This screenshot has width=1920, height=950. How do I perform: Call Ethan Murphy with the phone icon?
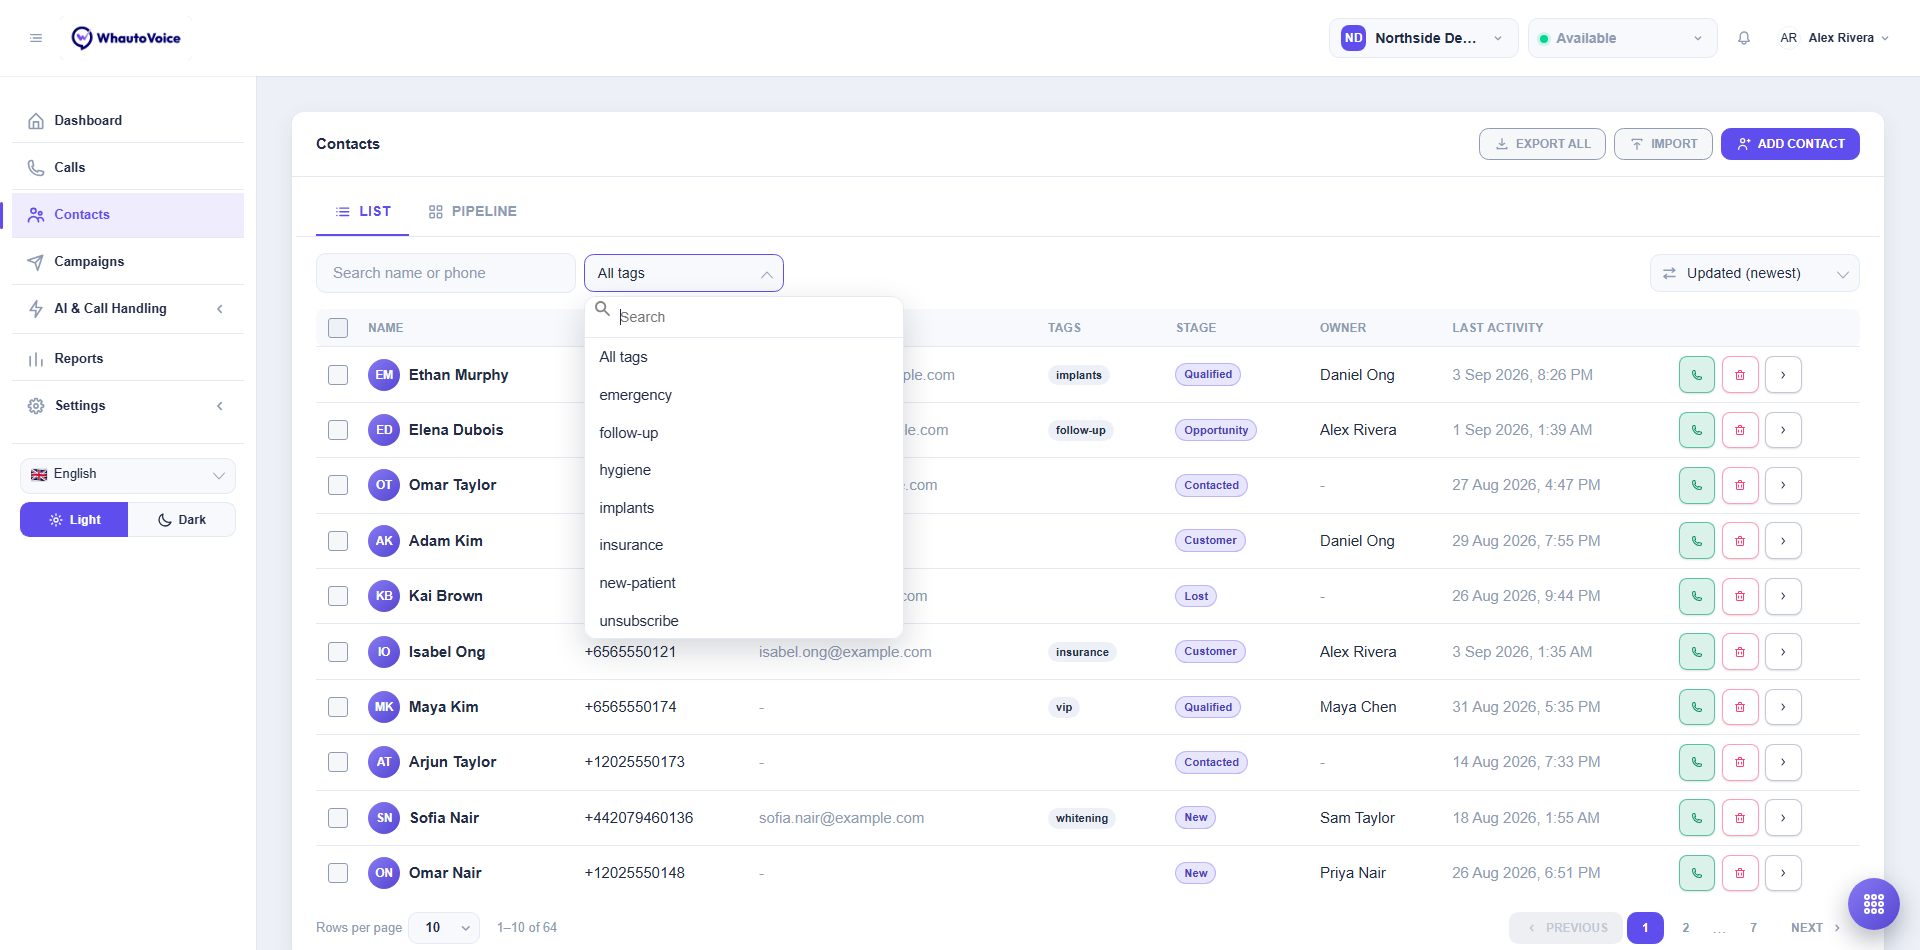pyautogui.click(x=1697, y=375)
